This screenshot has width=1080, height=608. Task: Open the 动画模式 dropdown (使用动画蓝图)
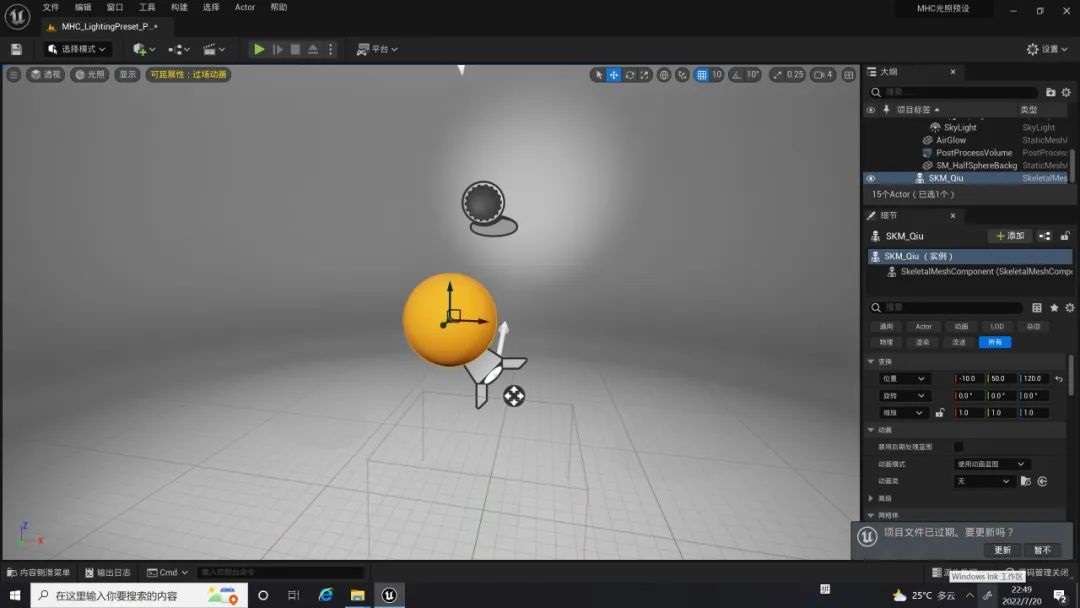(991, 464)
